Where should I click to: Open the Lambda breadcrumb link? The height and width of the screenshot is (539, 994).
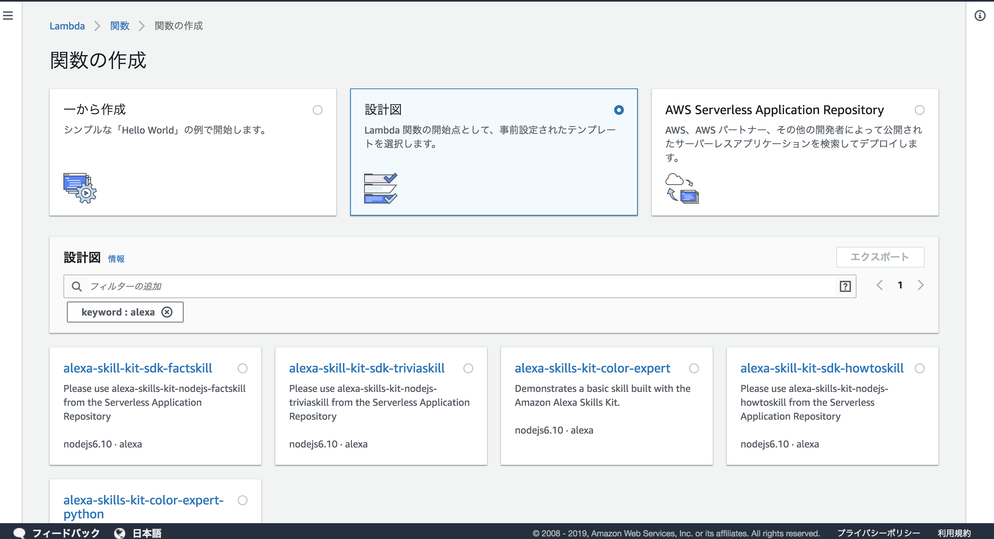pyautogui.click(x=67, y=26)
